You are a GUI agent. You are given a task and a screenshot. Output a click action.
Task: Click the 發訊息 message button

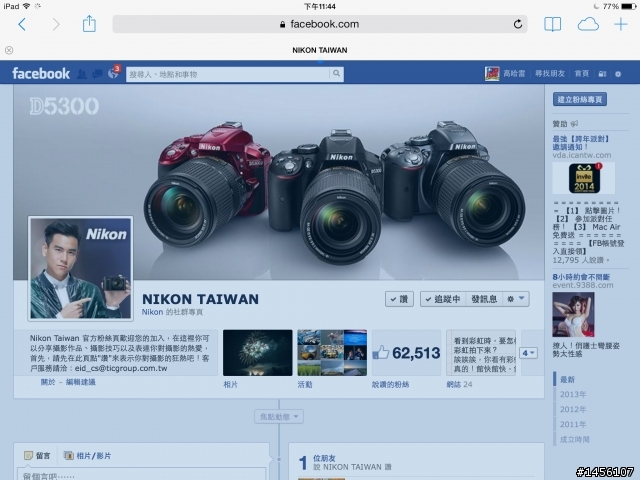484,299
